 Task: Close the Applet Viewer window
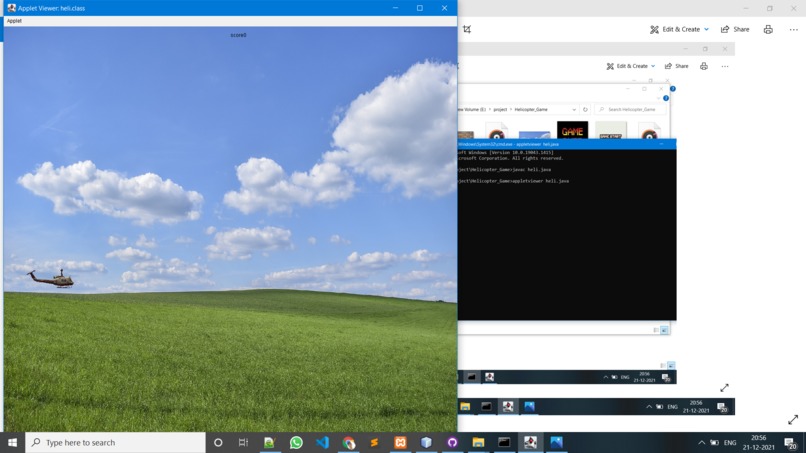click(x=445, y=8)
